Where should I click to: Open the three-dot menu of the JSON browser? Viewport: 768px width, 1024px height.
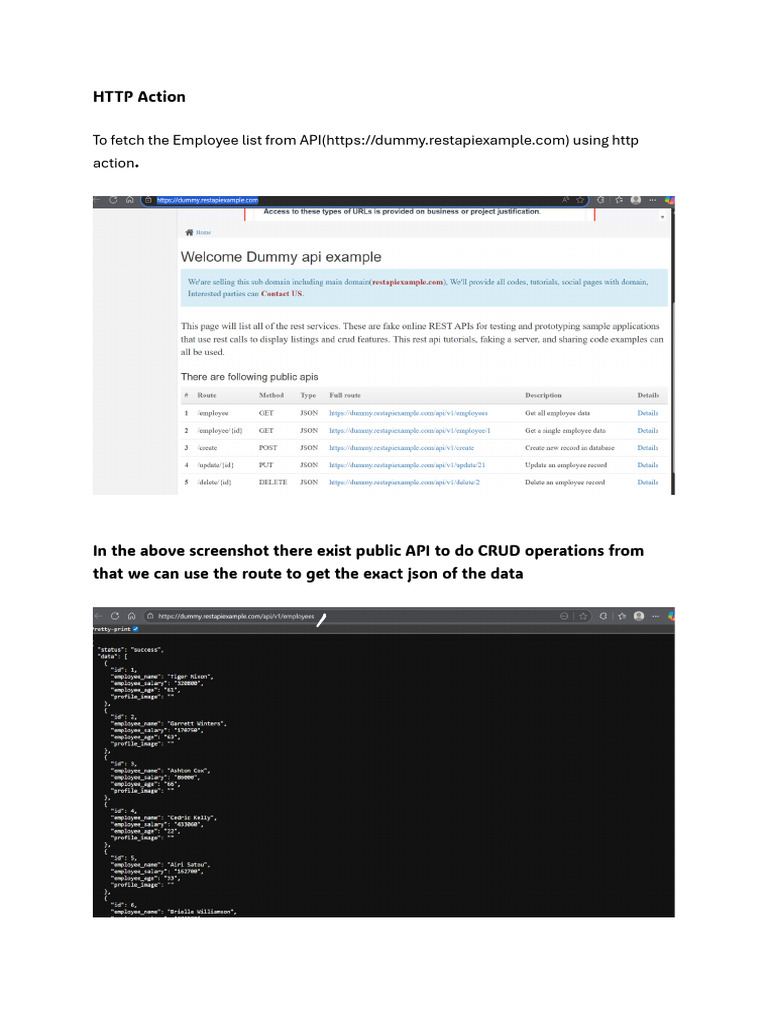click(655, 616)
